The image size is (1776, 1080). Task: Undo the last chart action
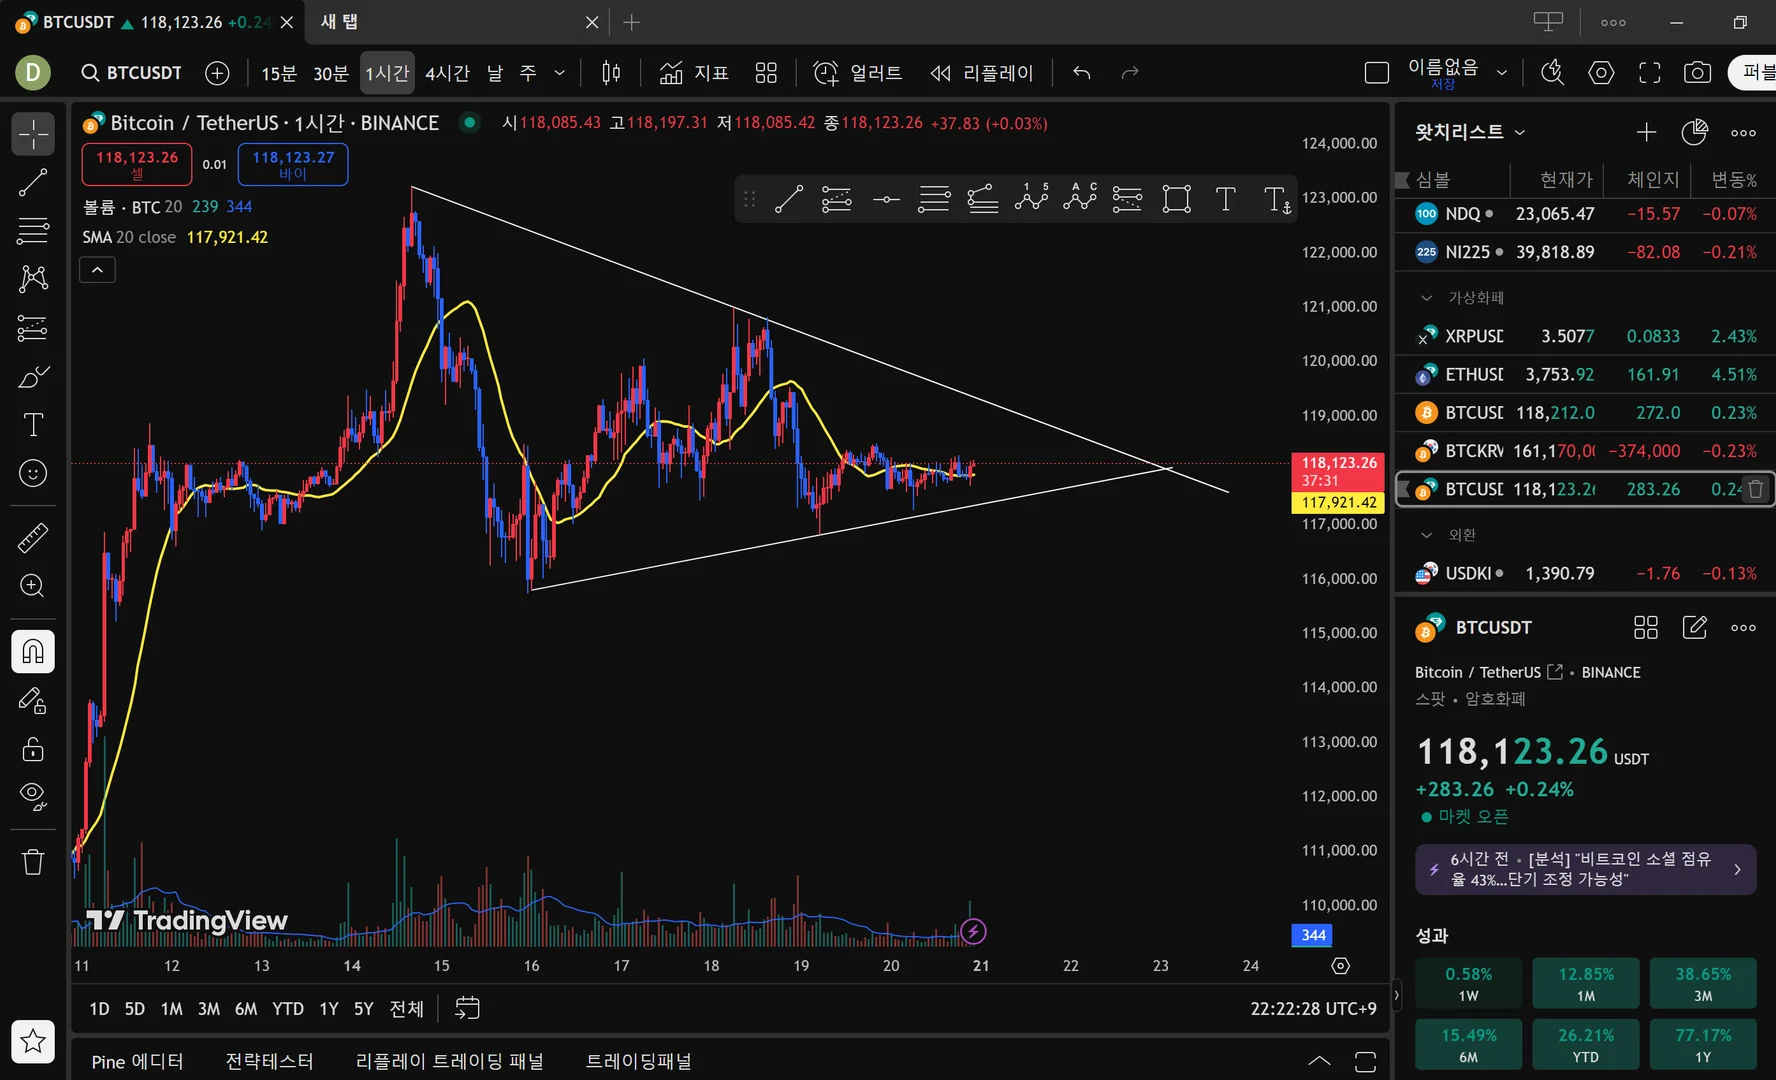click(x=1081, y=73)
